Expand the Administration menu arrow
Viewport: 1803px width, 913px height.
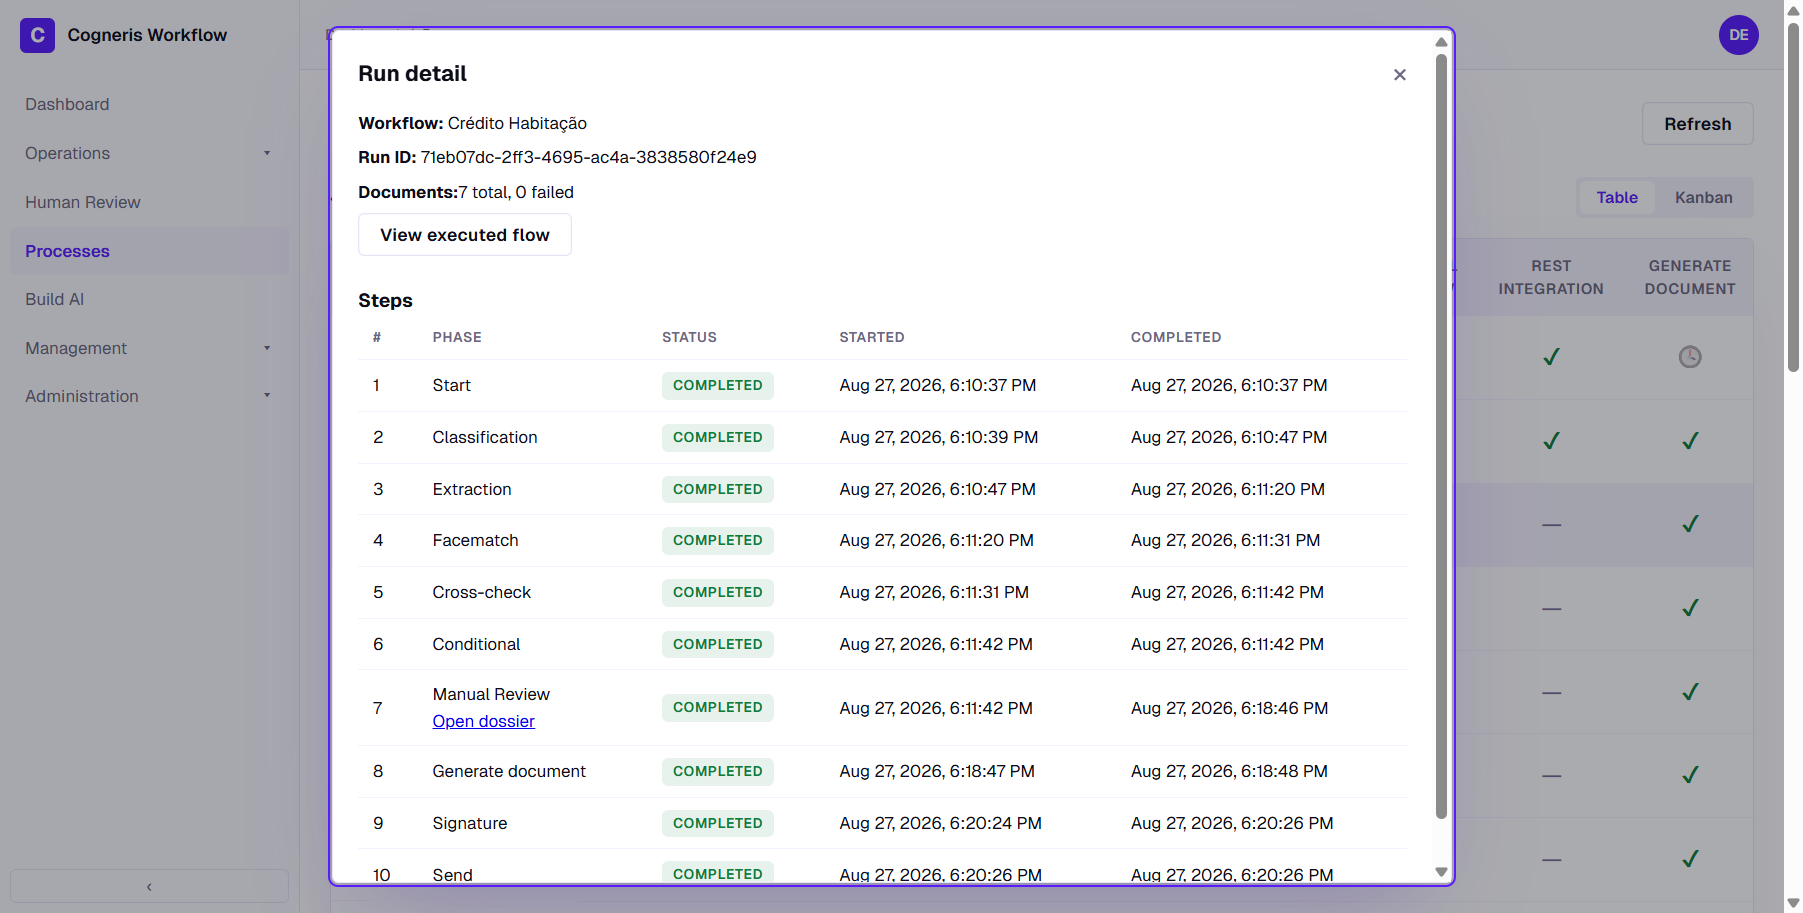pos(267,396)
